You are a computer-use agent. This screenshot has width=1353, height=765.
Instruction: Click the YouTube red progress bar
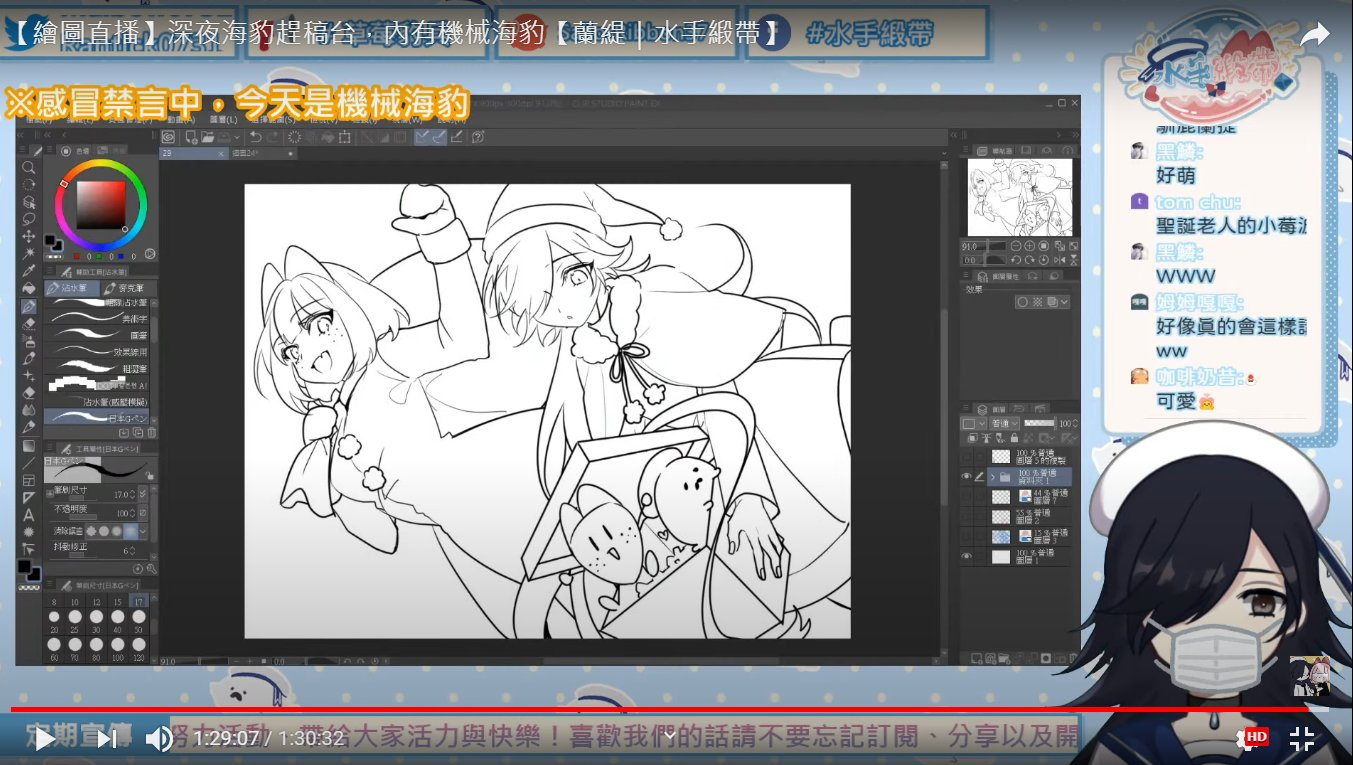click(660, 709)
